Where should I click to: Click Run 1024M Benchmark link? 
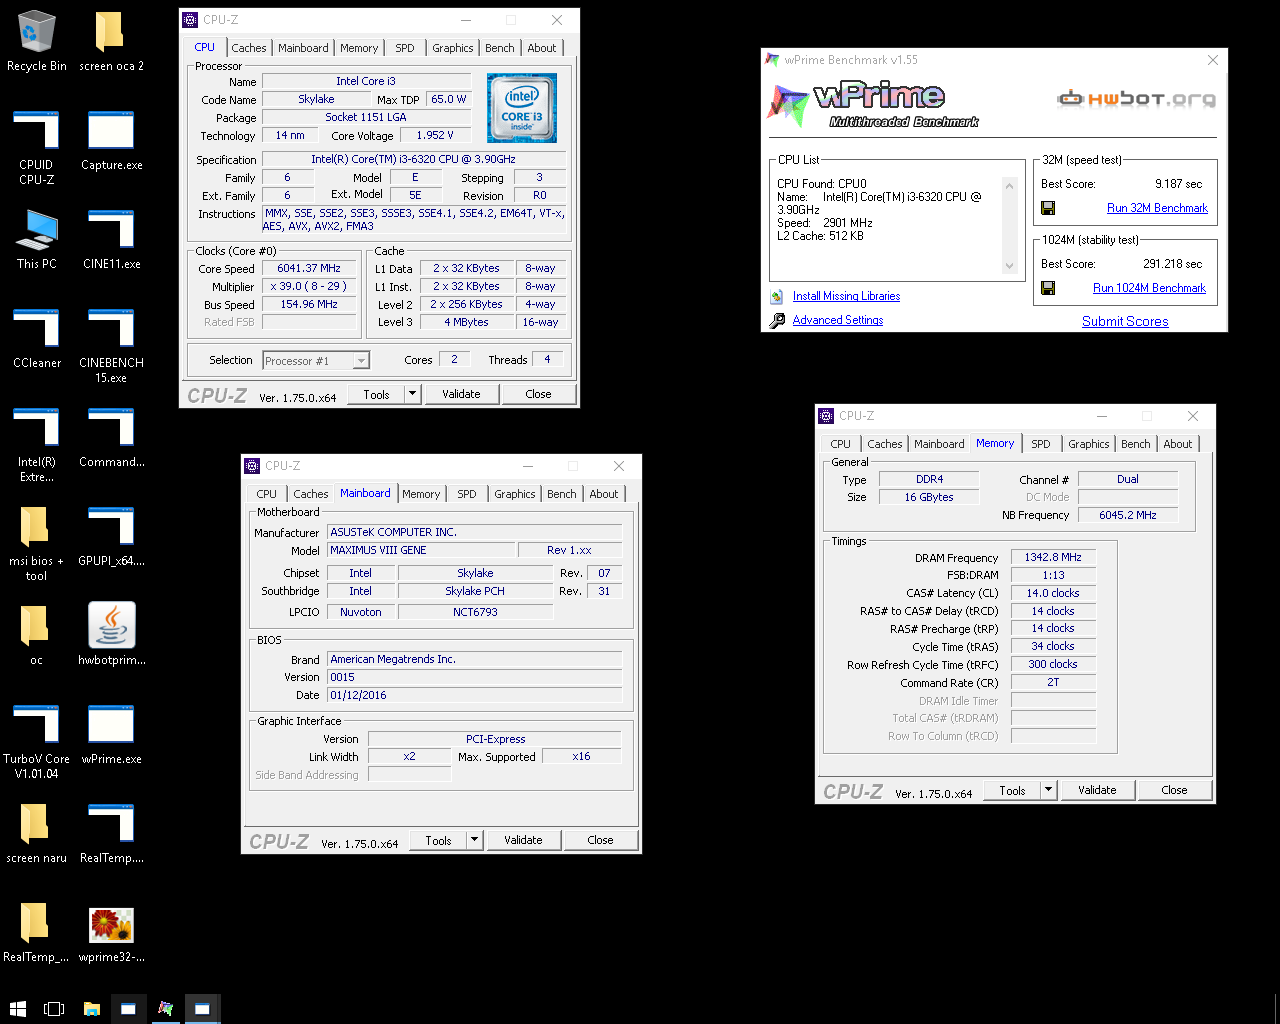coord(1149,288)
